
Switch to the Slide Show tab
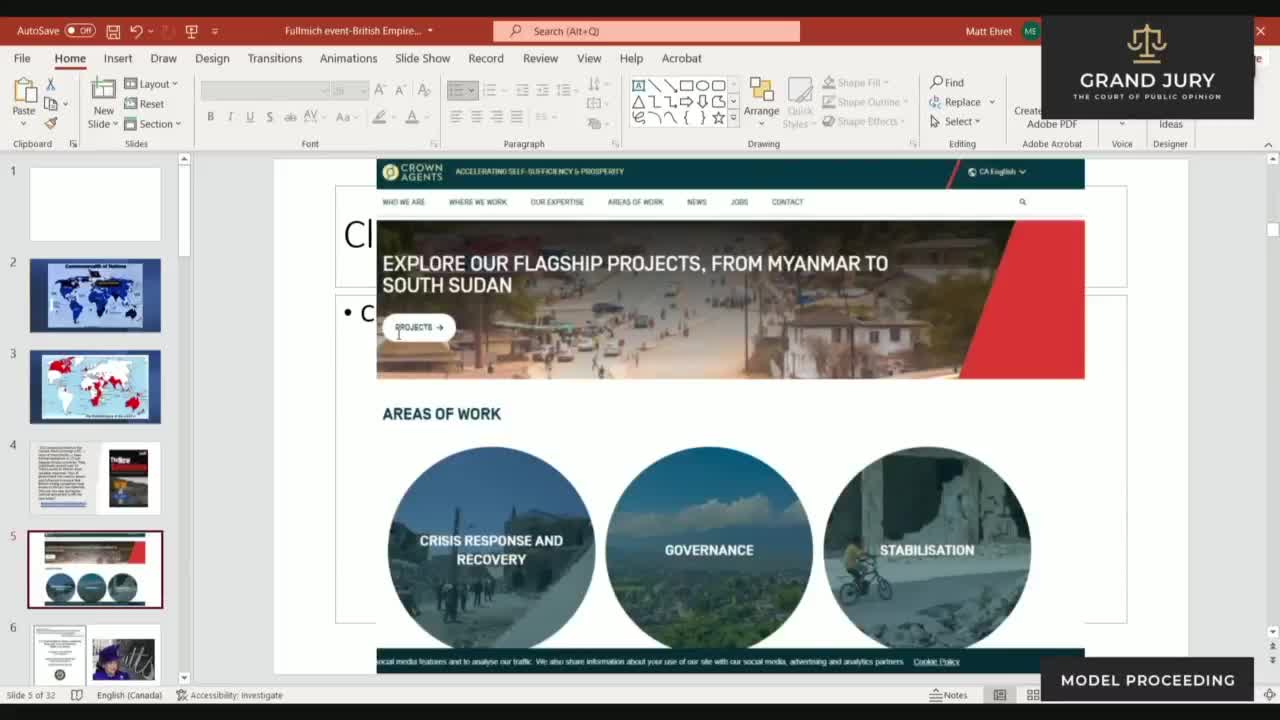pos(422,58)
